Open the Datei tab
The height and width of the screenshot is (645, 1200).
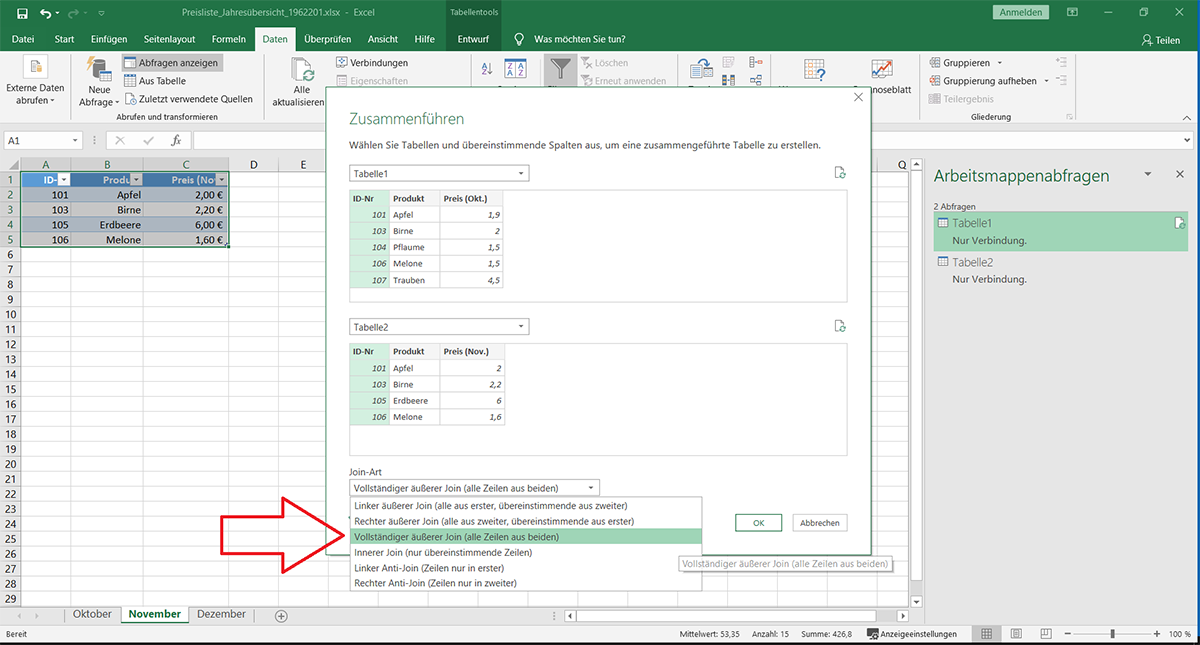coord(22,39)
